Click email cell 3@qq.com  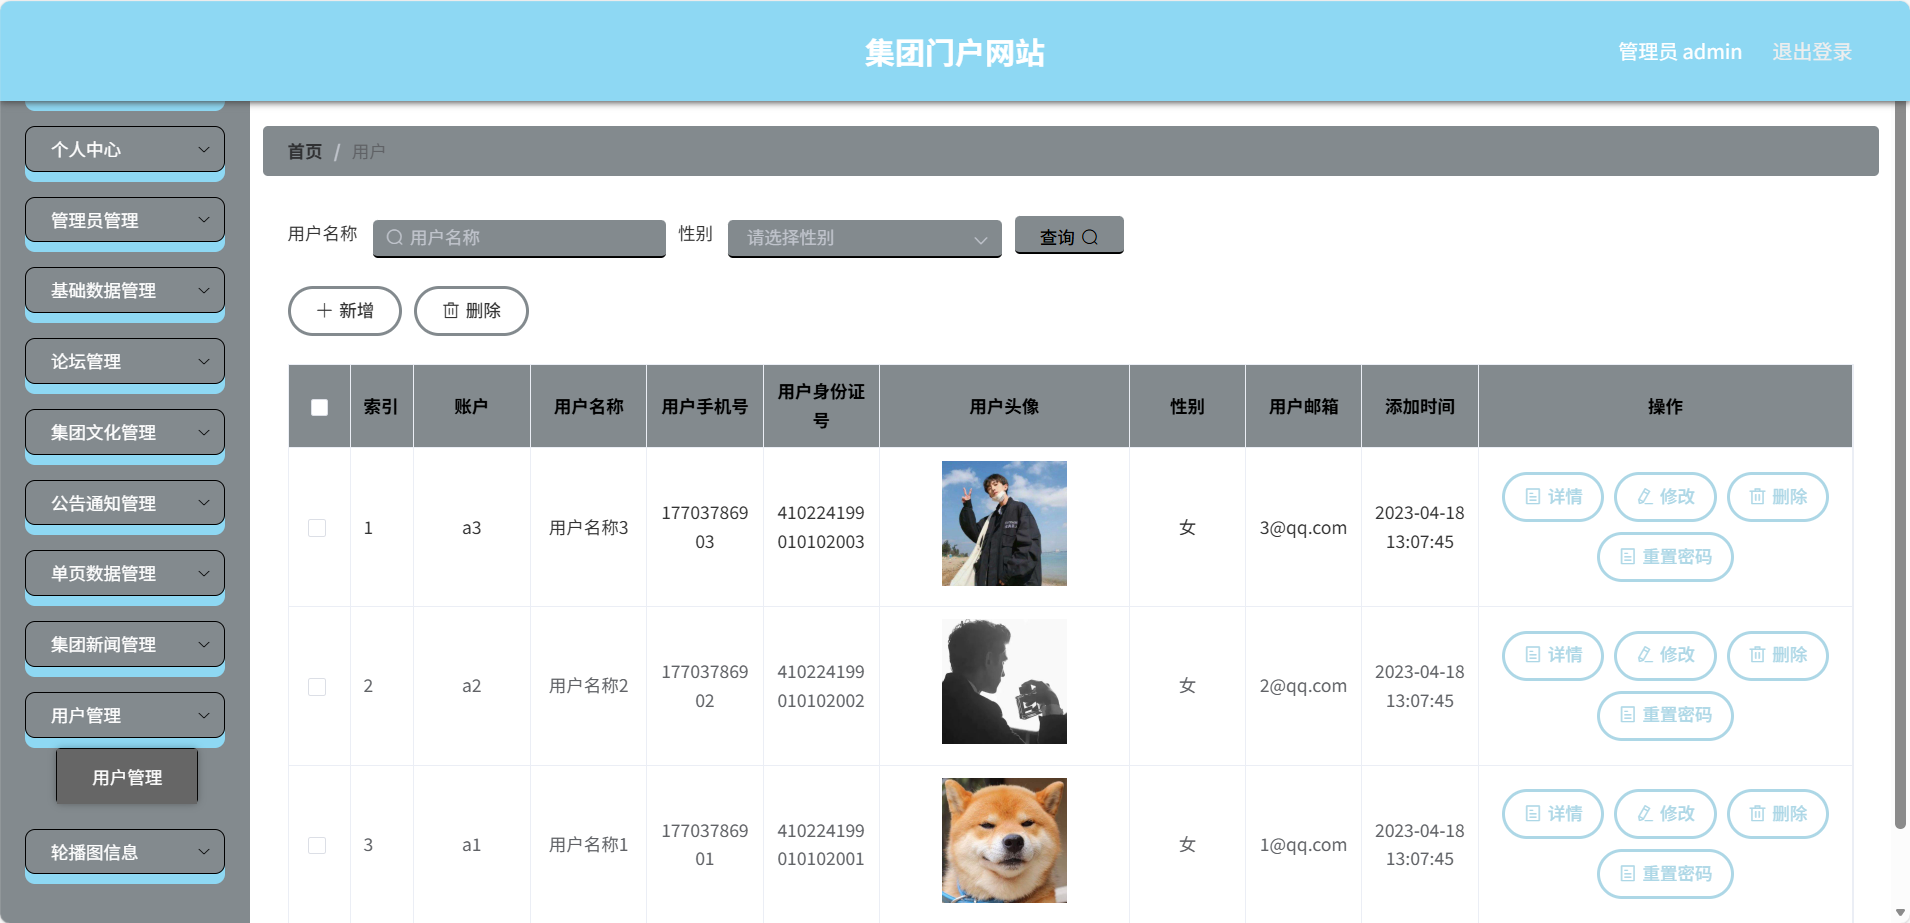(1303, 528)
